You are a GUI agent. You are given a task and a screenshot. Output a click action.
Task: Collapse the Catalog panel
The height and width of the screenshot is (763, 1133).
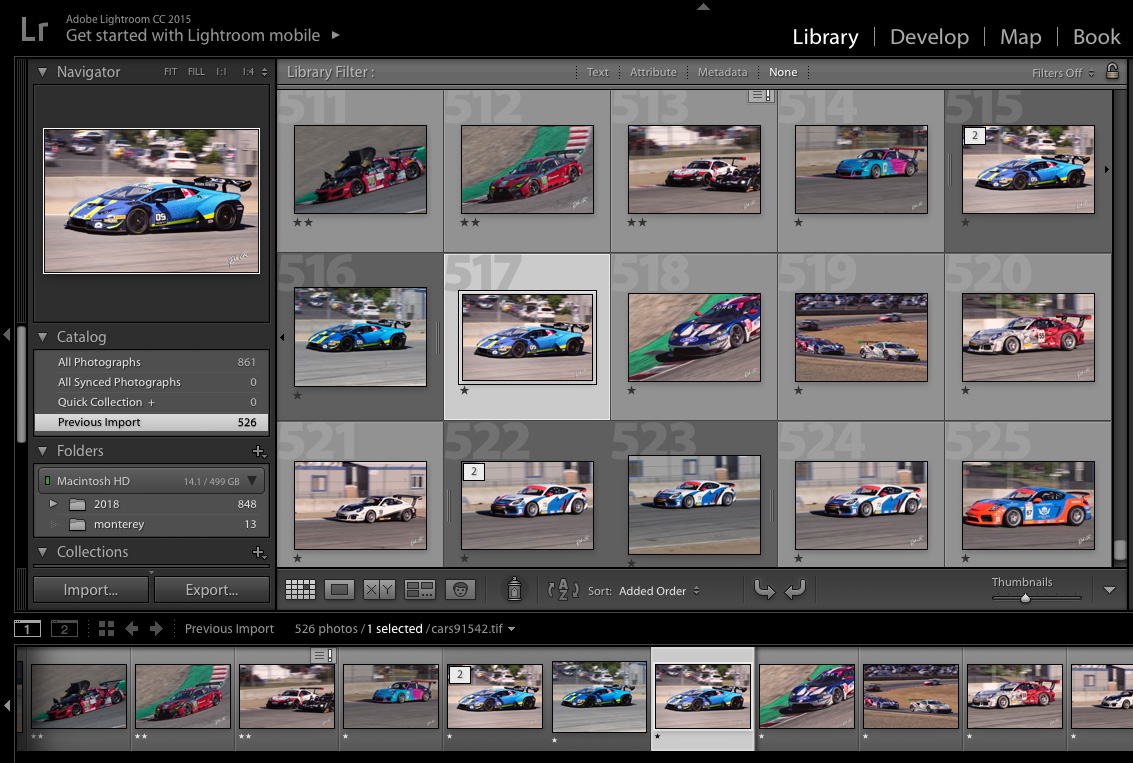43,337
